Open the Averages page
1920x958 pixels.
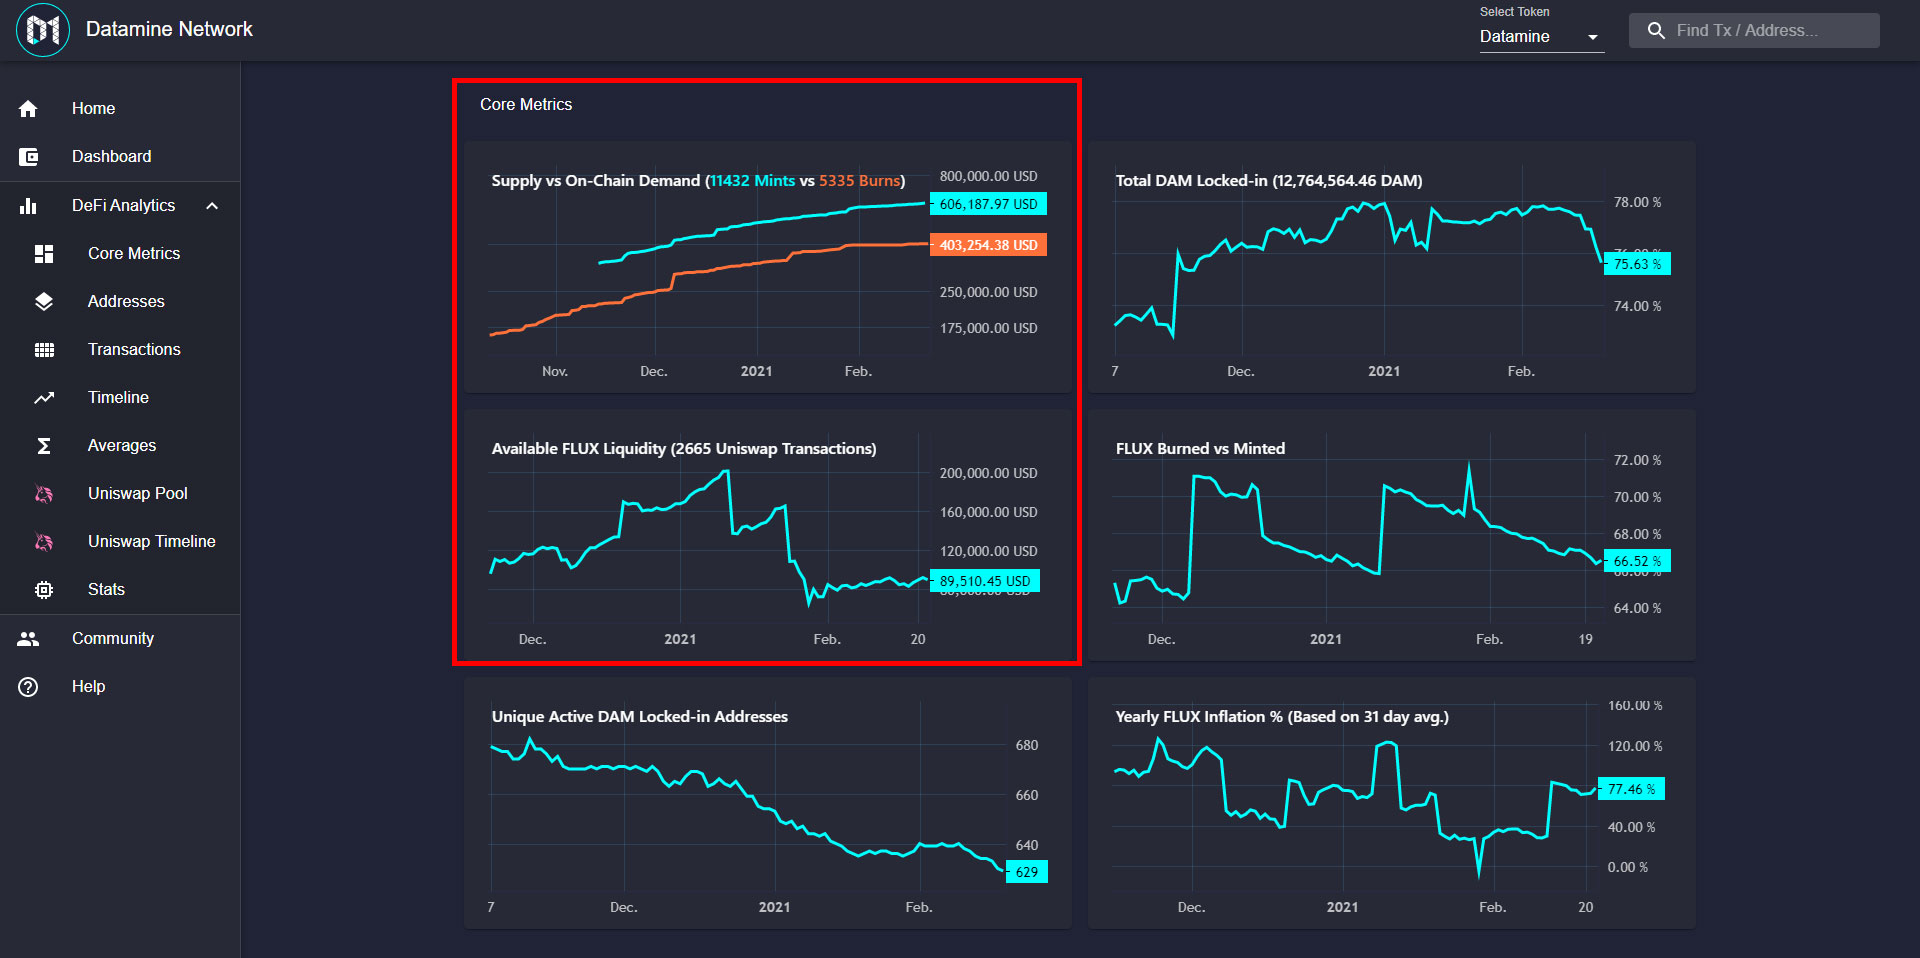pyautogui.click(x=120, y=445)
